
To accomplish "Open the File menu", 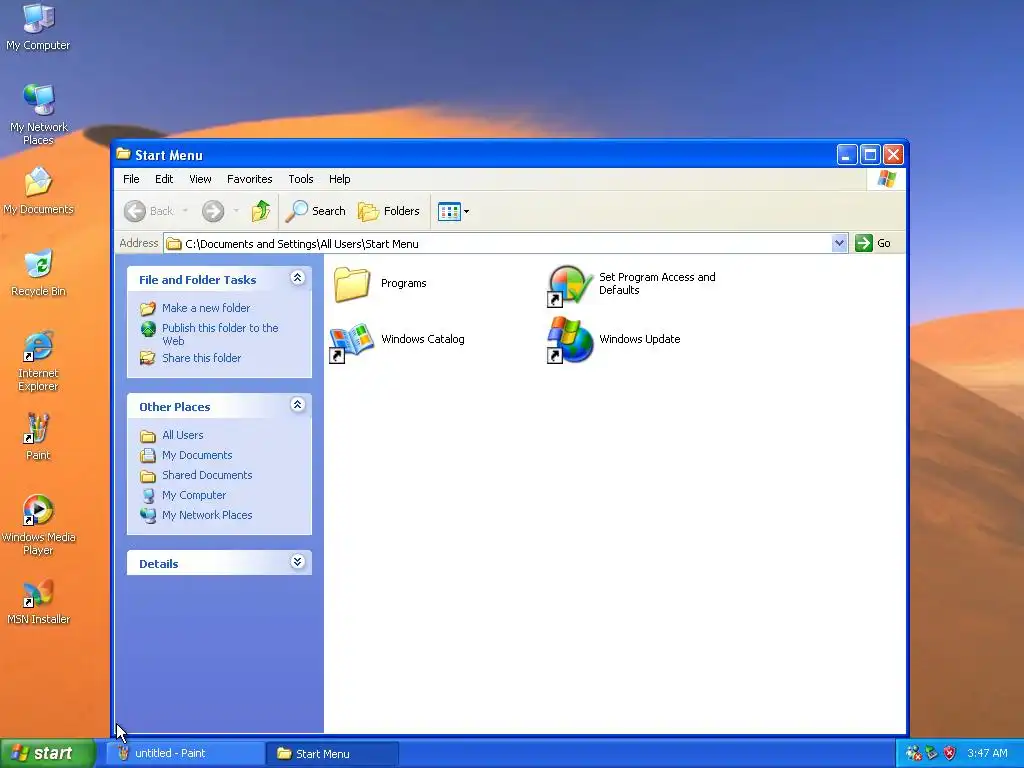I will (x=131, y=179).
